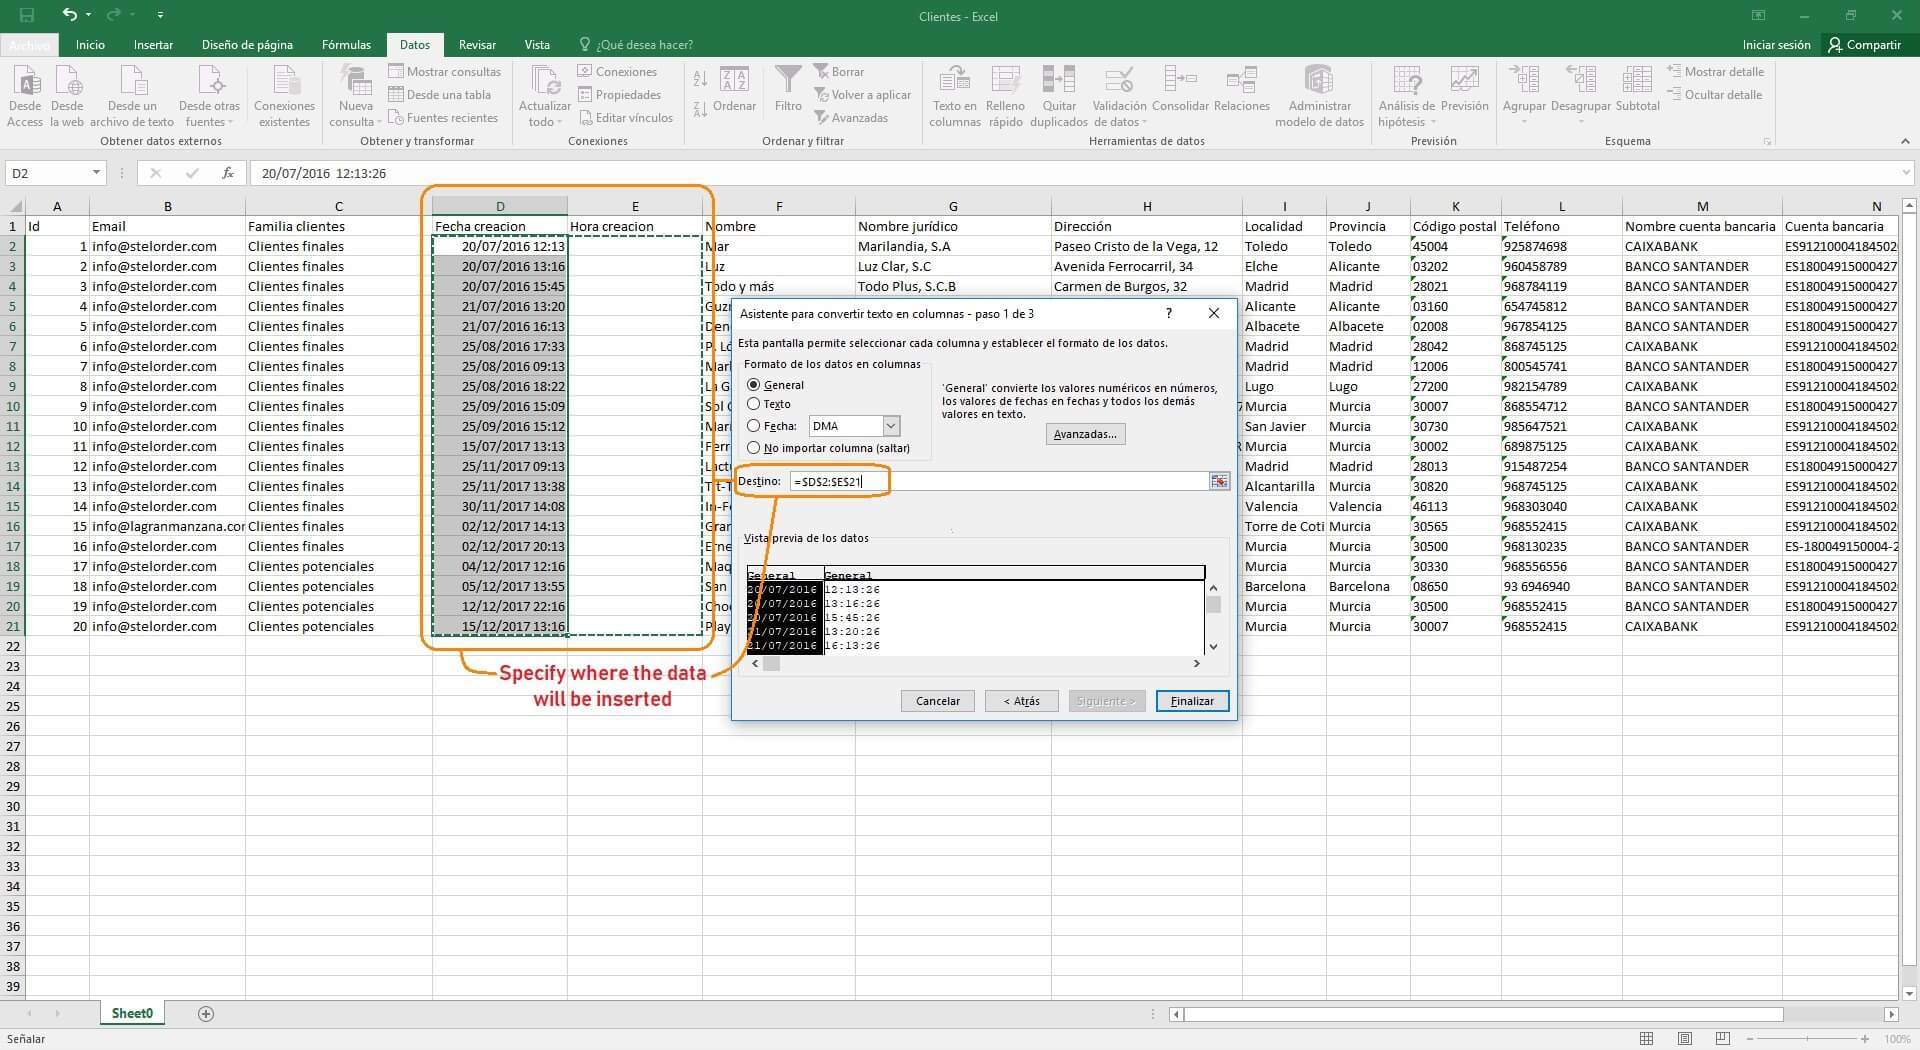
Task: Click Actualizar todo icon
Action: (545, 80)
